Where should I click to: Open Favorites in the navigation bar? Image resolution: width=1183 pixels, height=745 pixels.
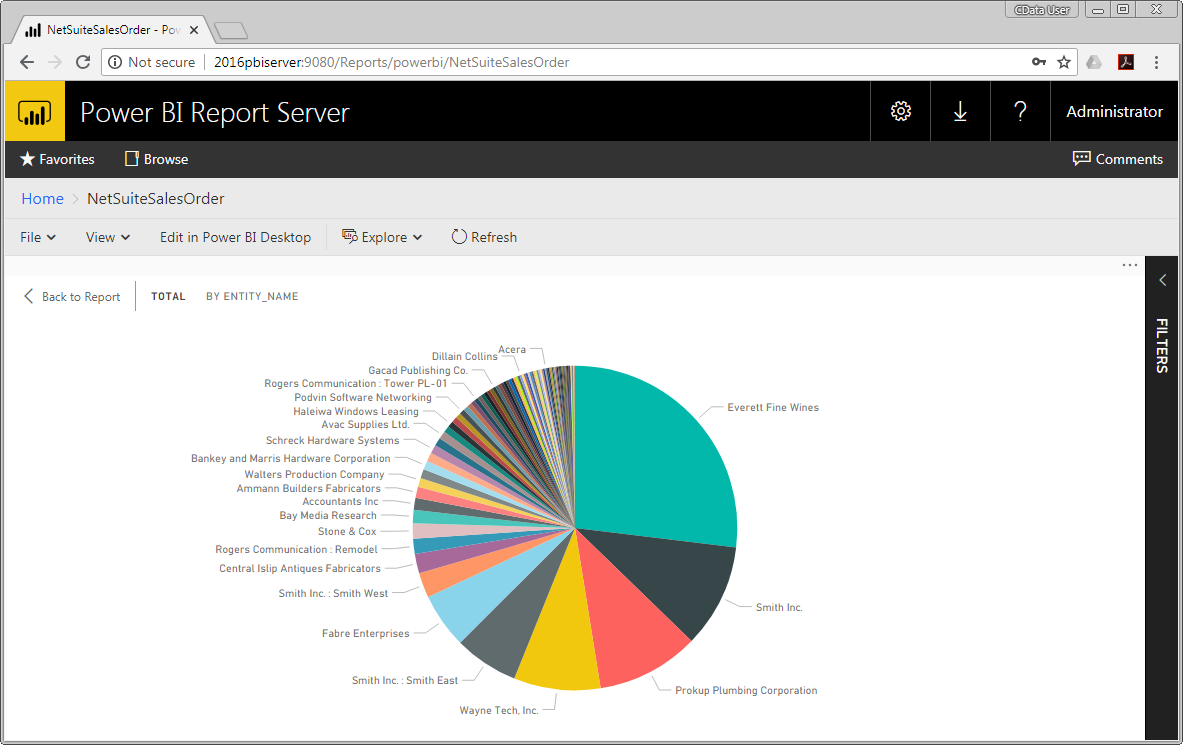[57, 159]
